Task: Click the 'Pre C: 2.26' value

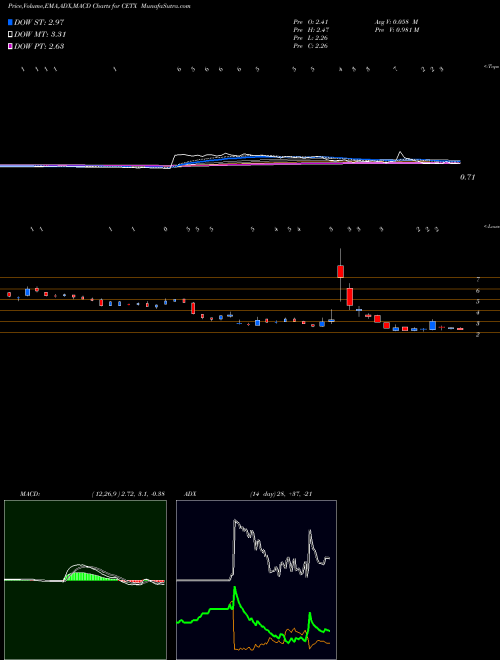Action: (x=311, y=46)
